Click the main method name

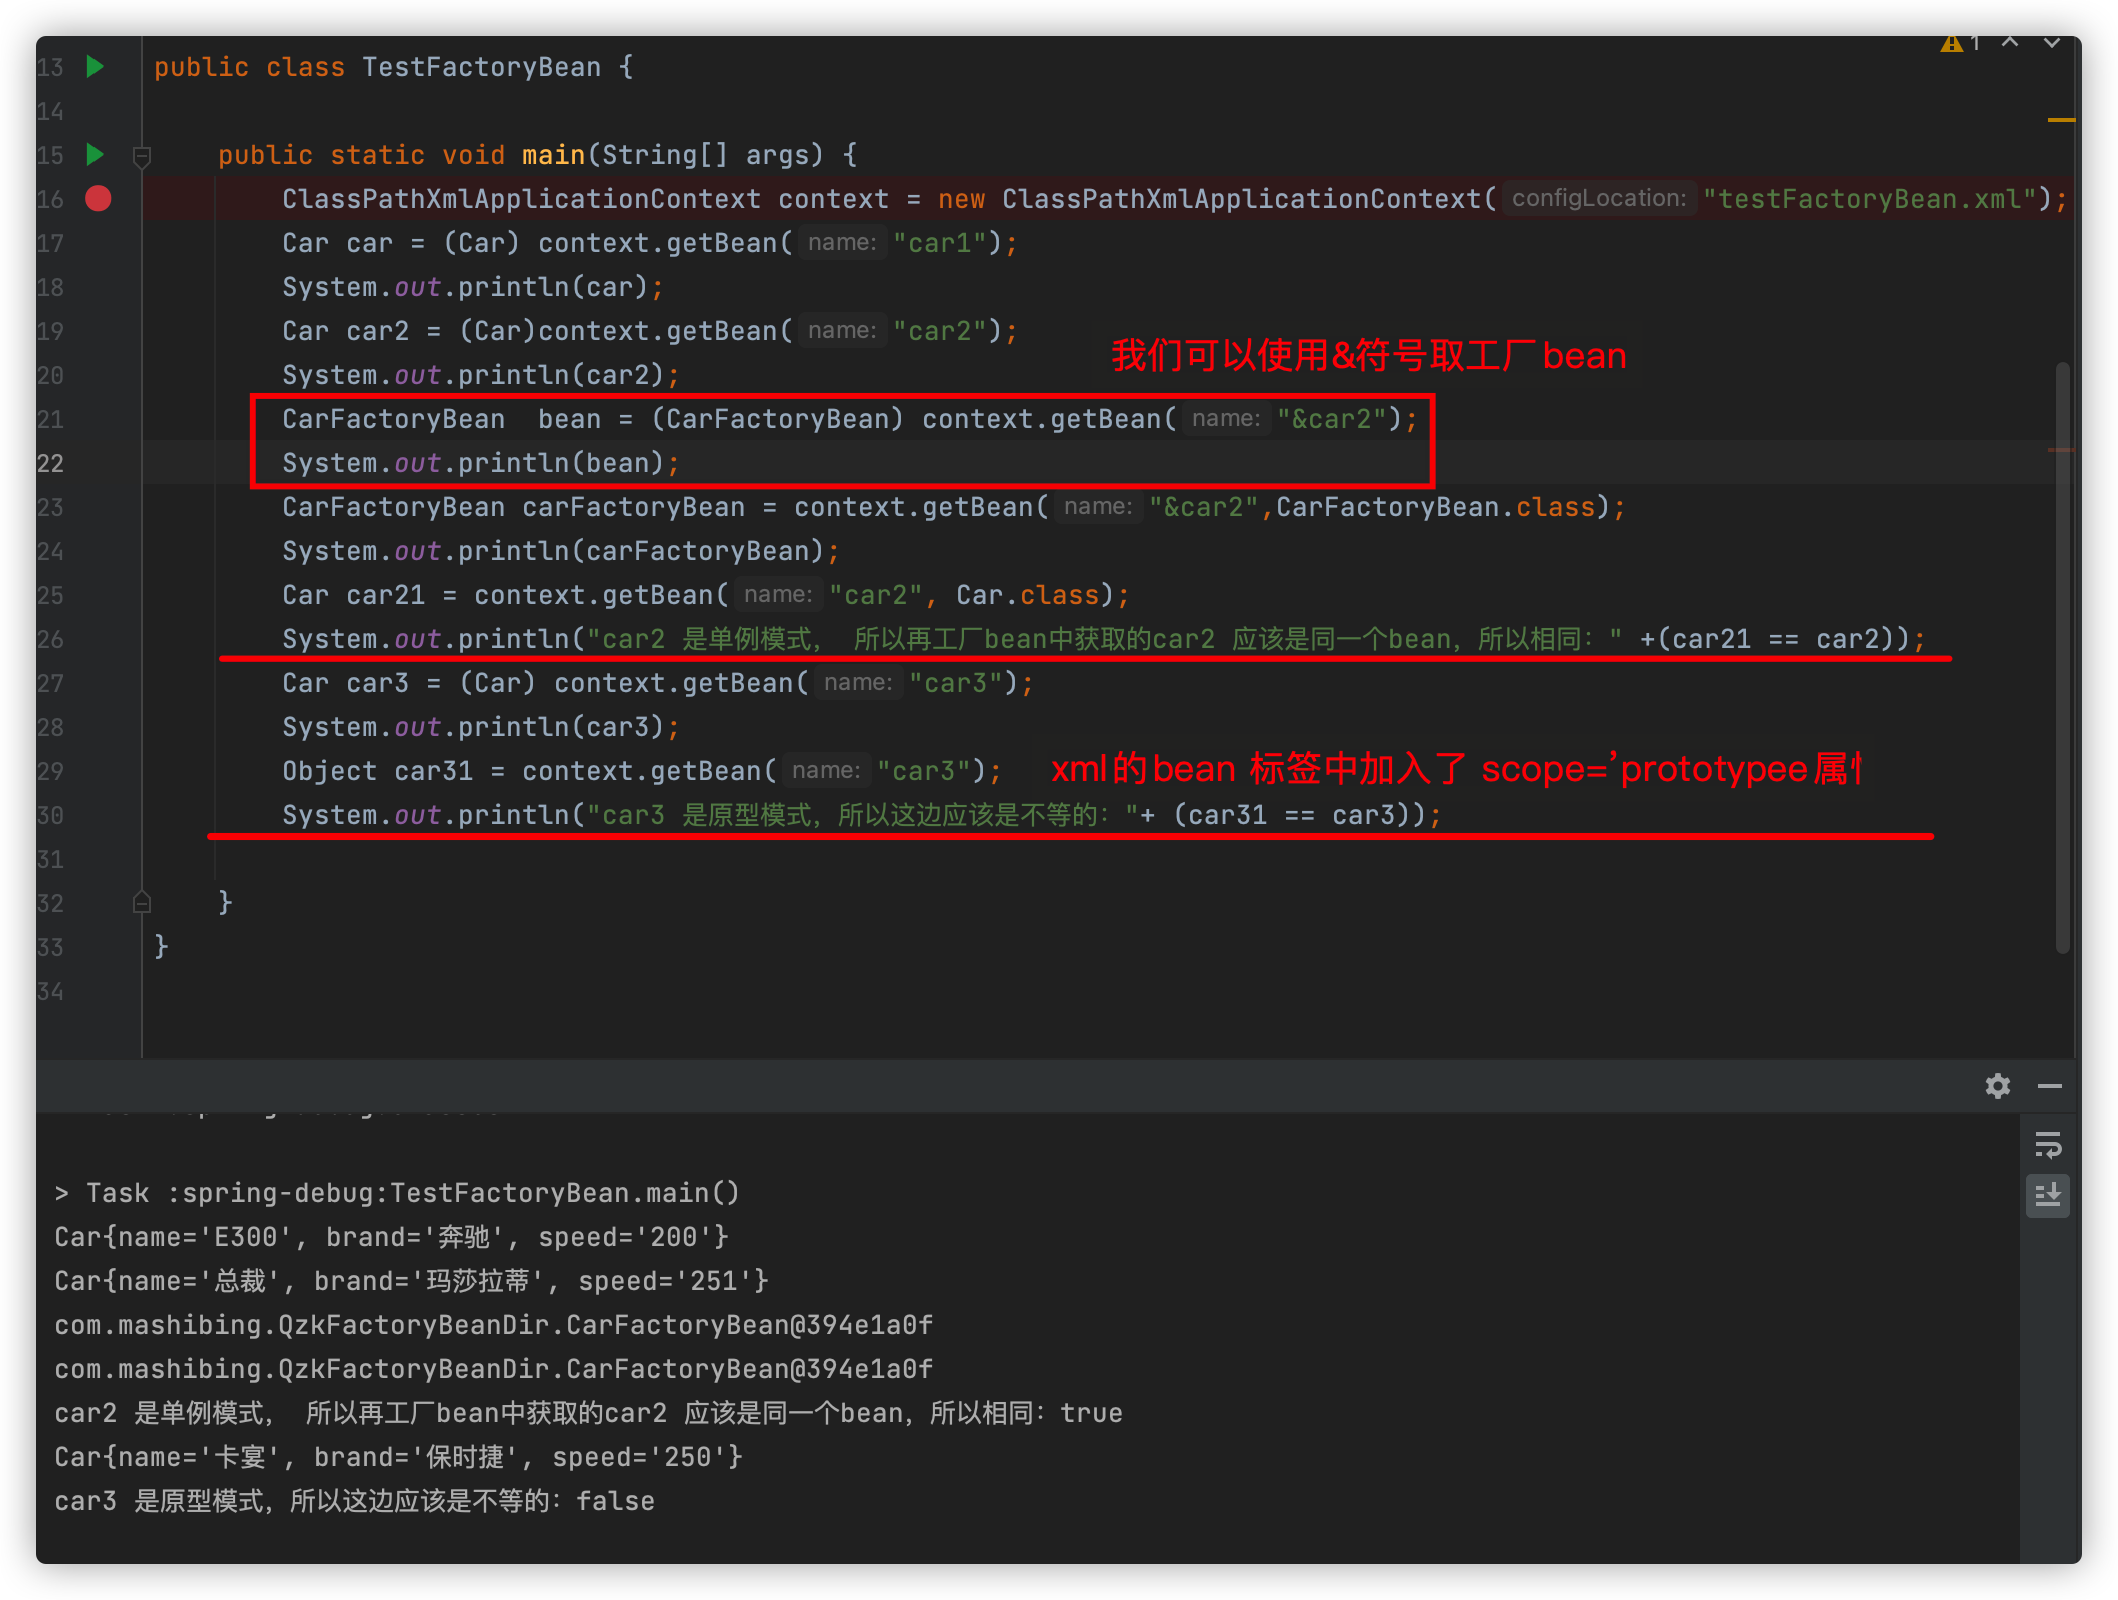[x=553, y=155]
